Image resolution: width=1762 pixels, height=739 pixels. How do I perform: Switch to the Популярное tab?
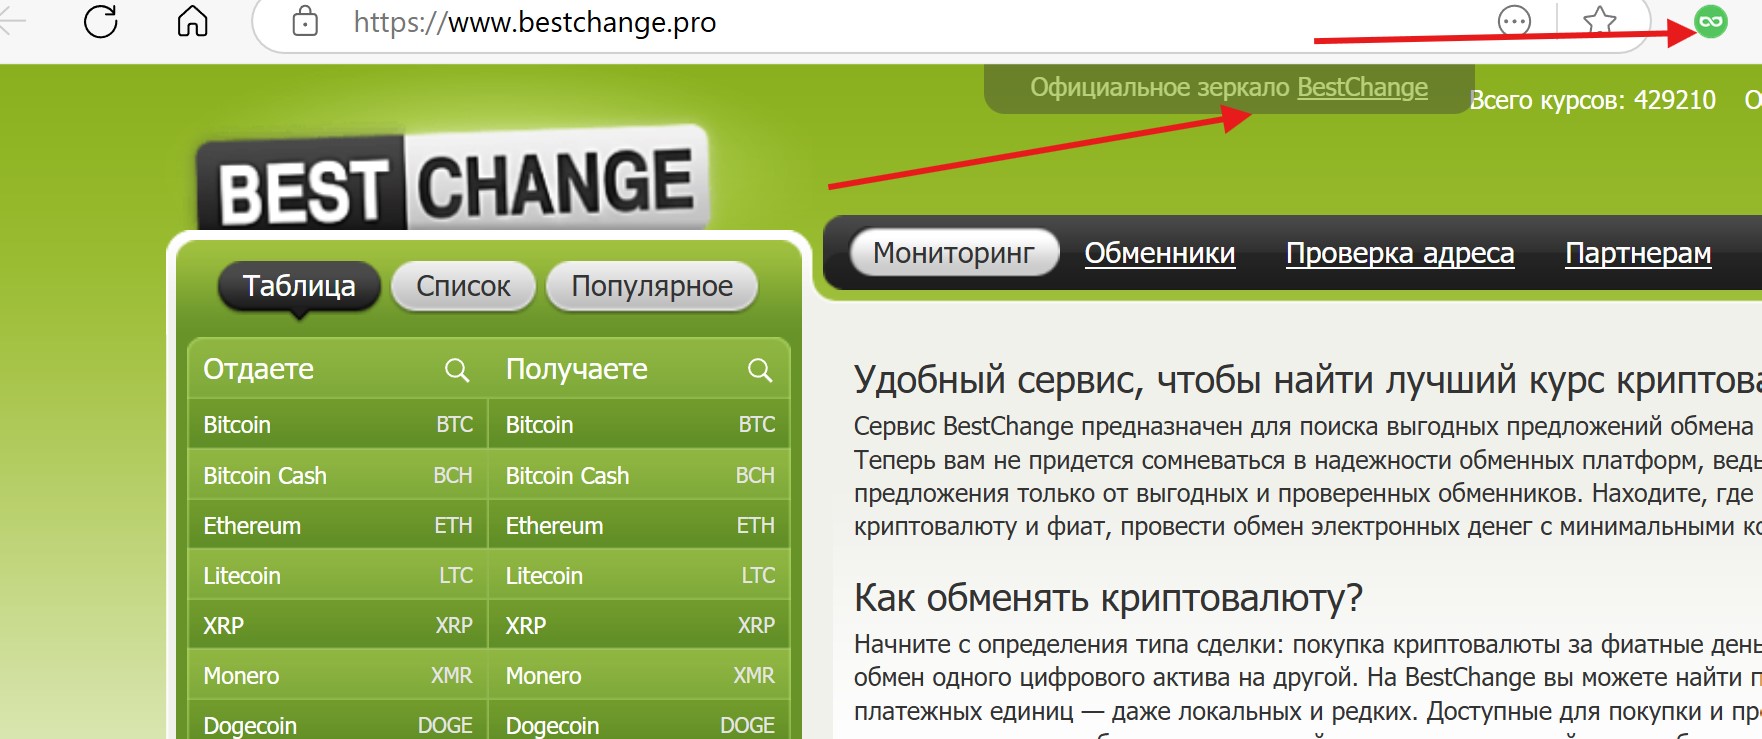(652, 286)
